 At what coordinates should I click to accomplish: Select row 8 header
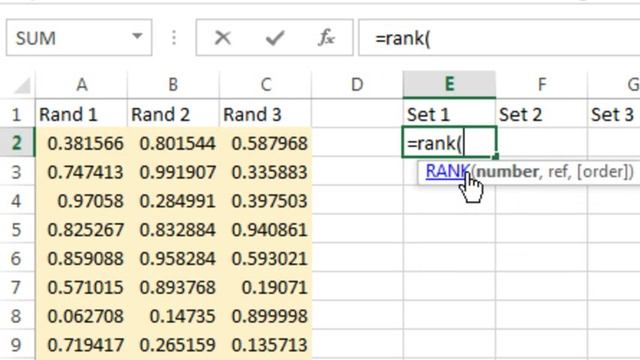pyautogui.click(x=17, y=316)
